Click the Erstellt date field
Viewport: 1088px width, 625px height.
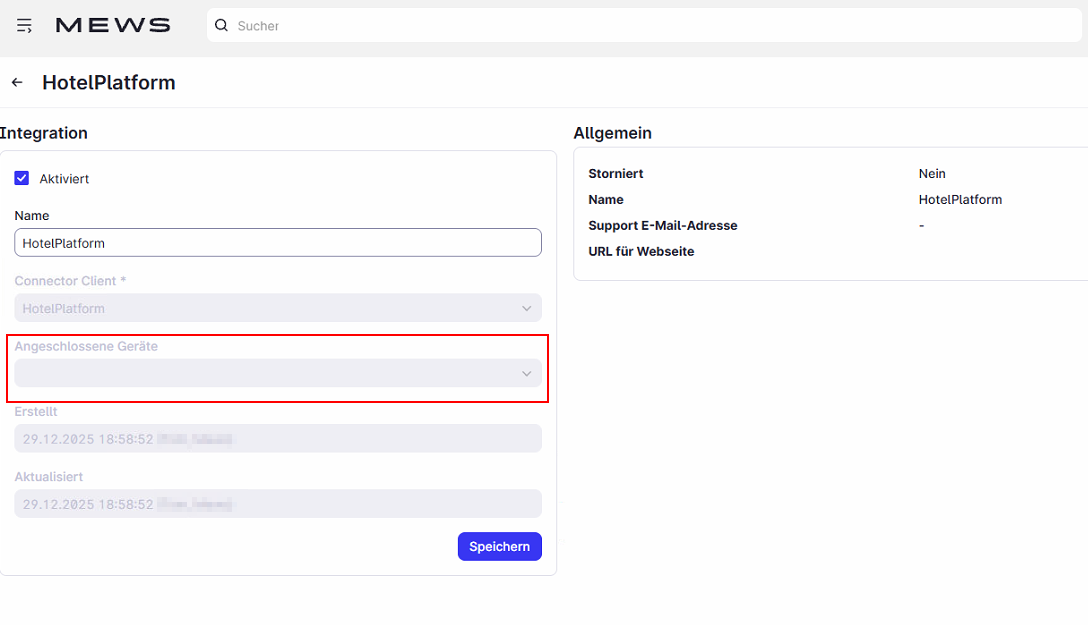click(x=278, y=438)
